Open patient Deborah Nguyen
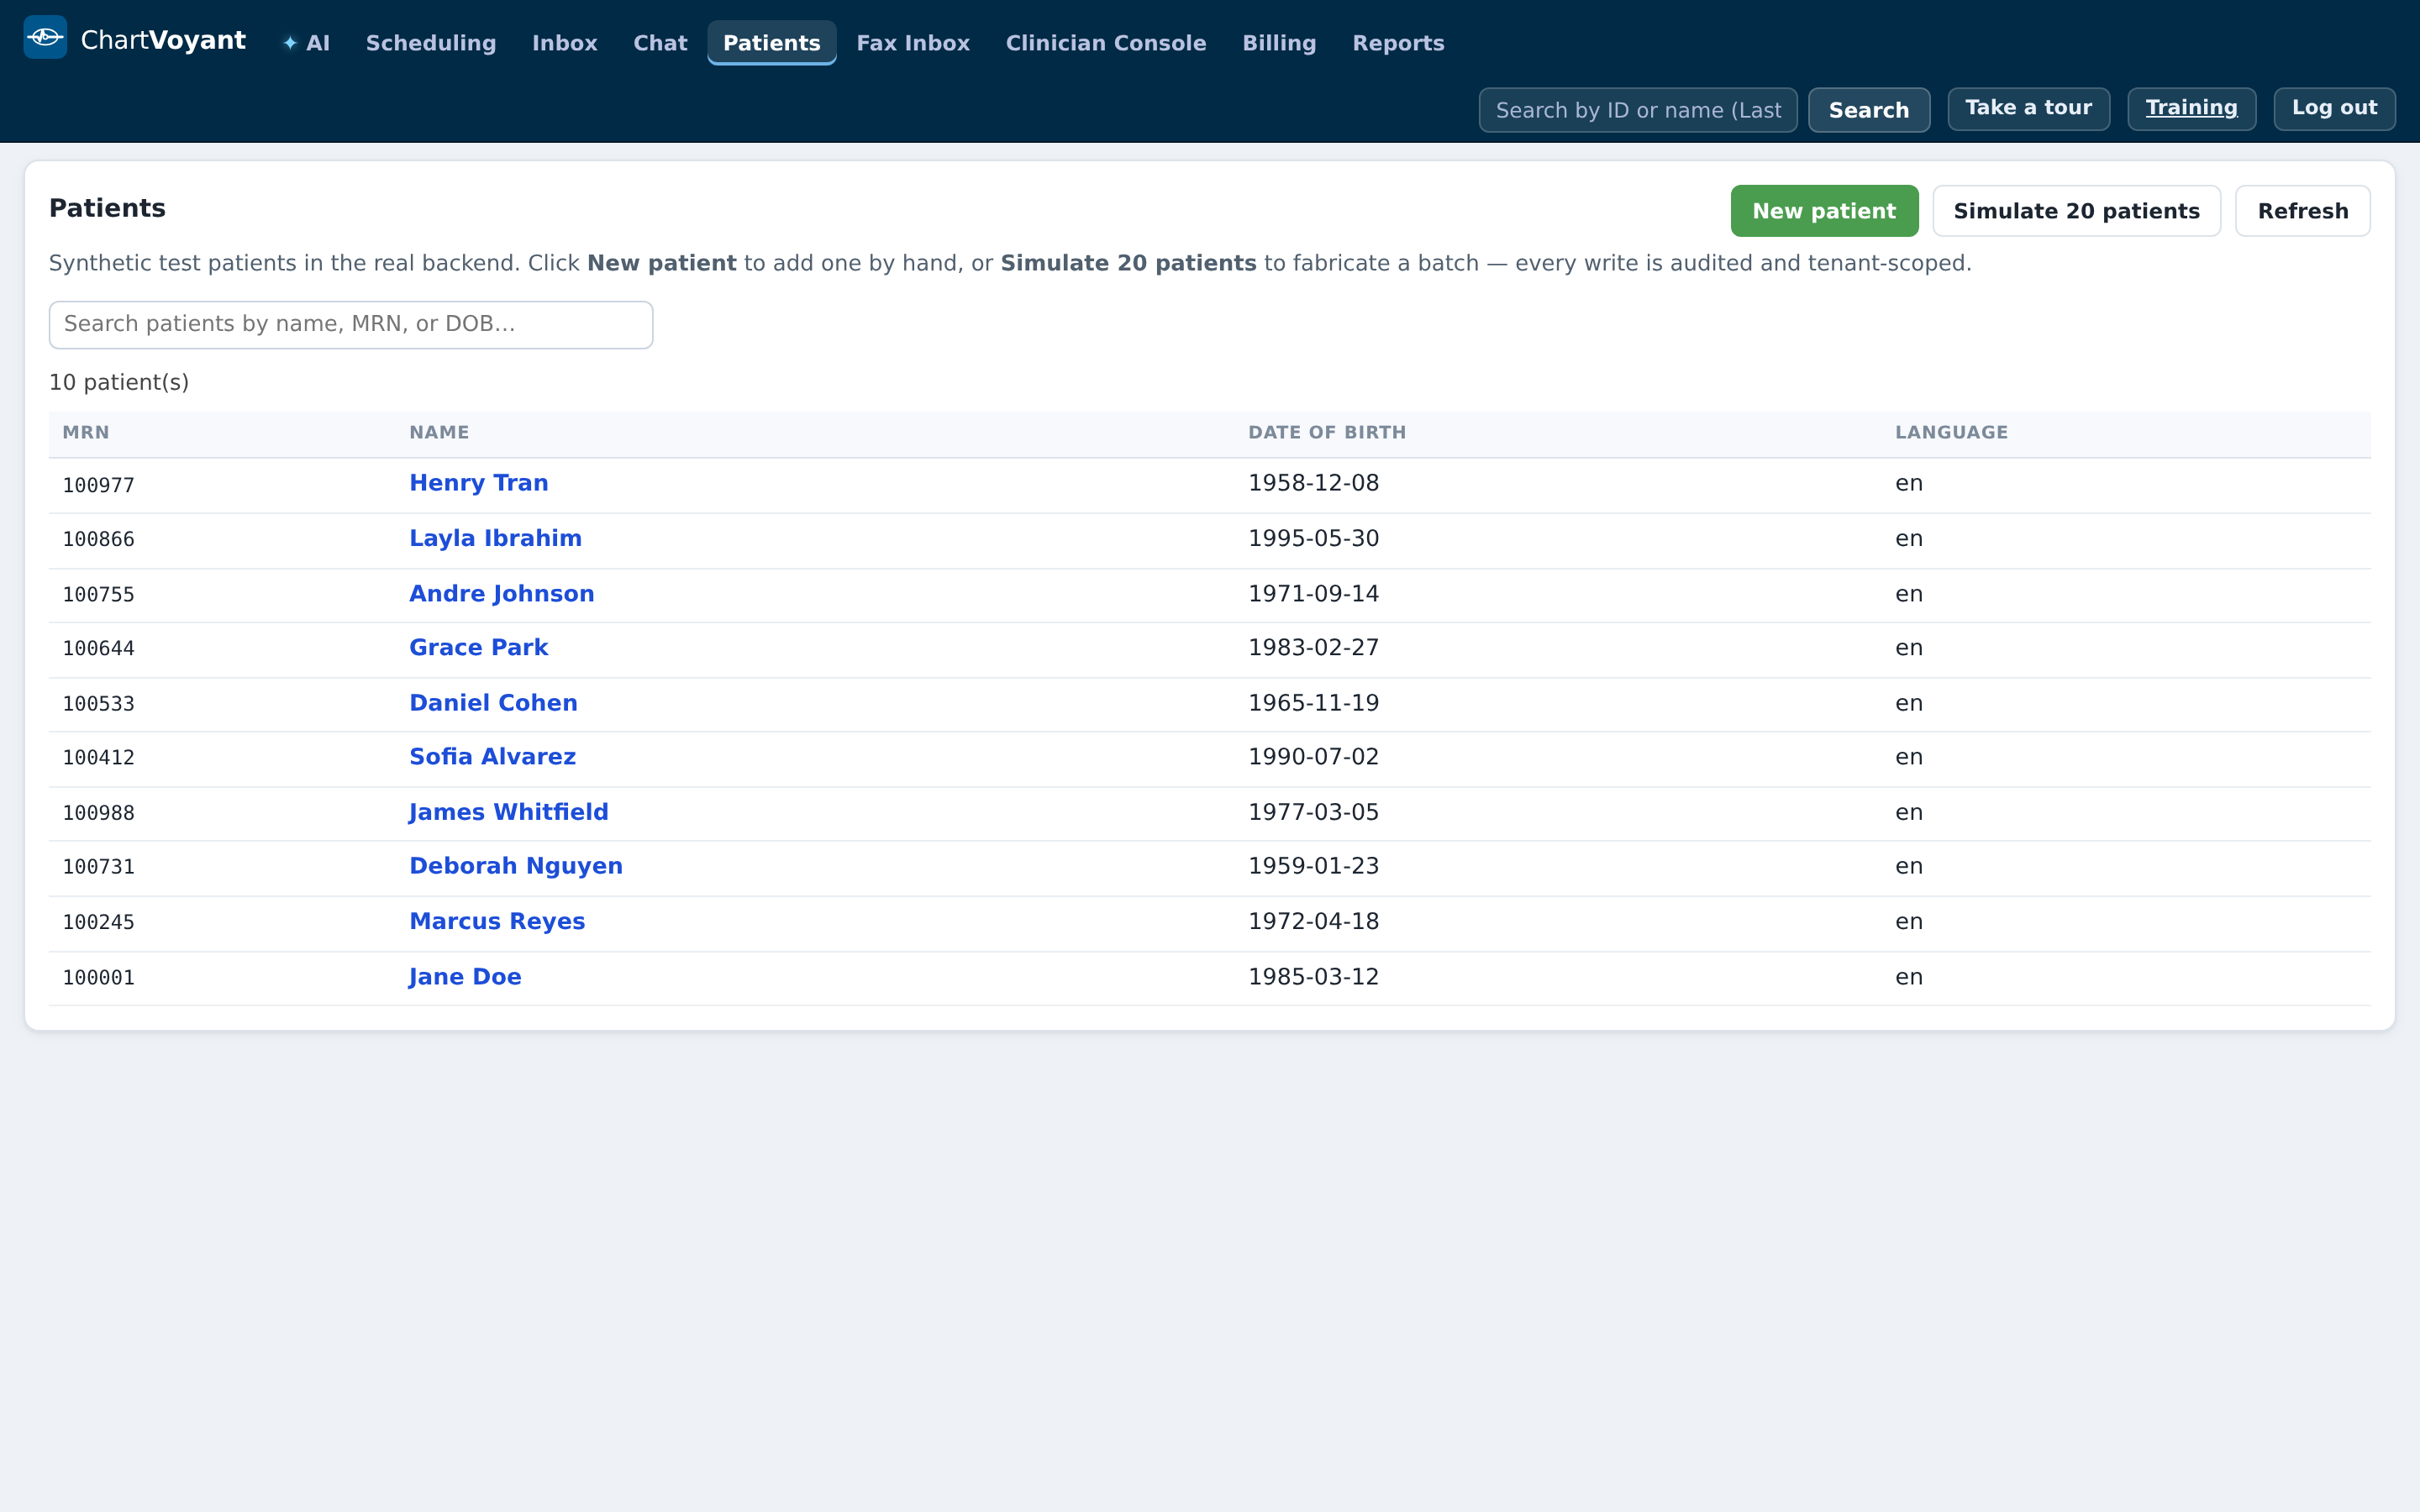Viewport: 2420px width, 1512px height. (516, 866)
